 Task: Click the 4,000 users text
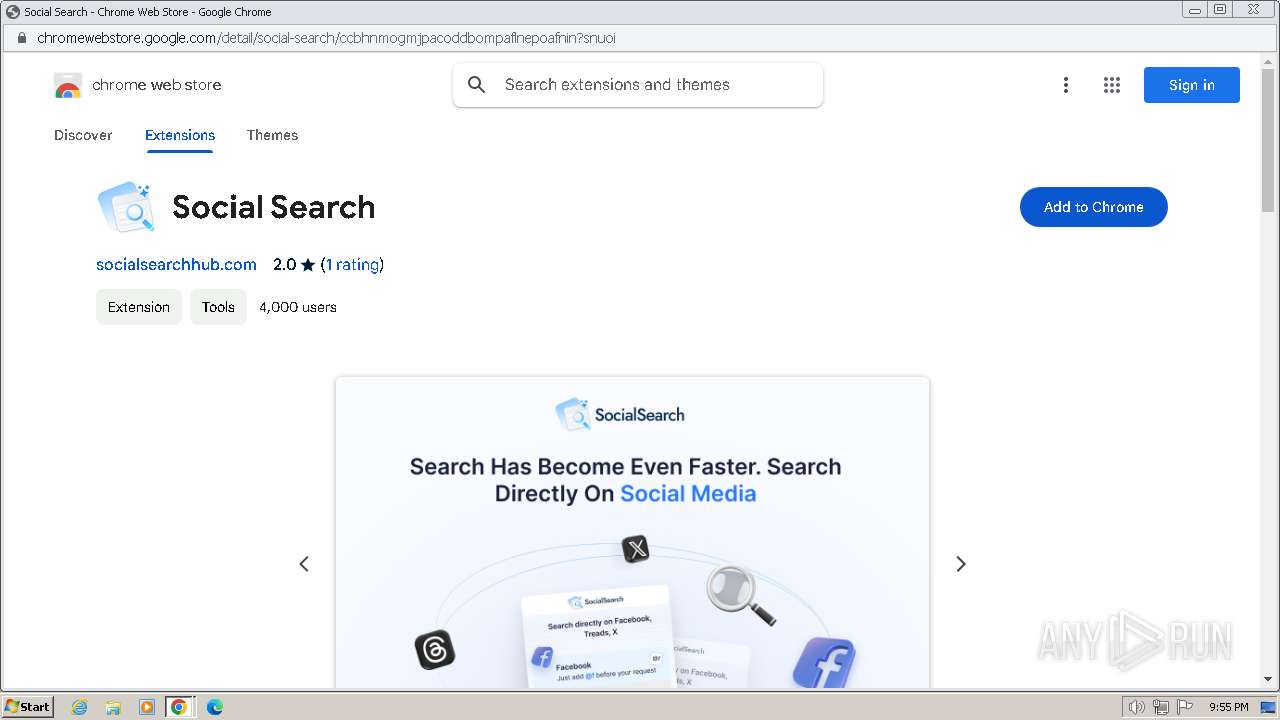[x=298, y=307]
